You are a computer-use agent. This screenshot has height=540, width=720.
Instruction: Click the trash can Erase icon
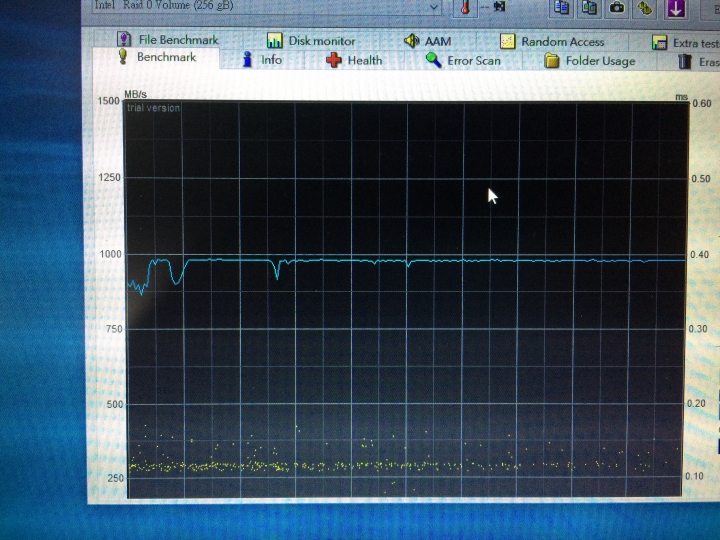685,62
